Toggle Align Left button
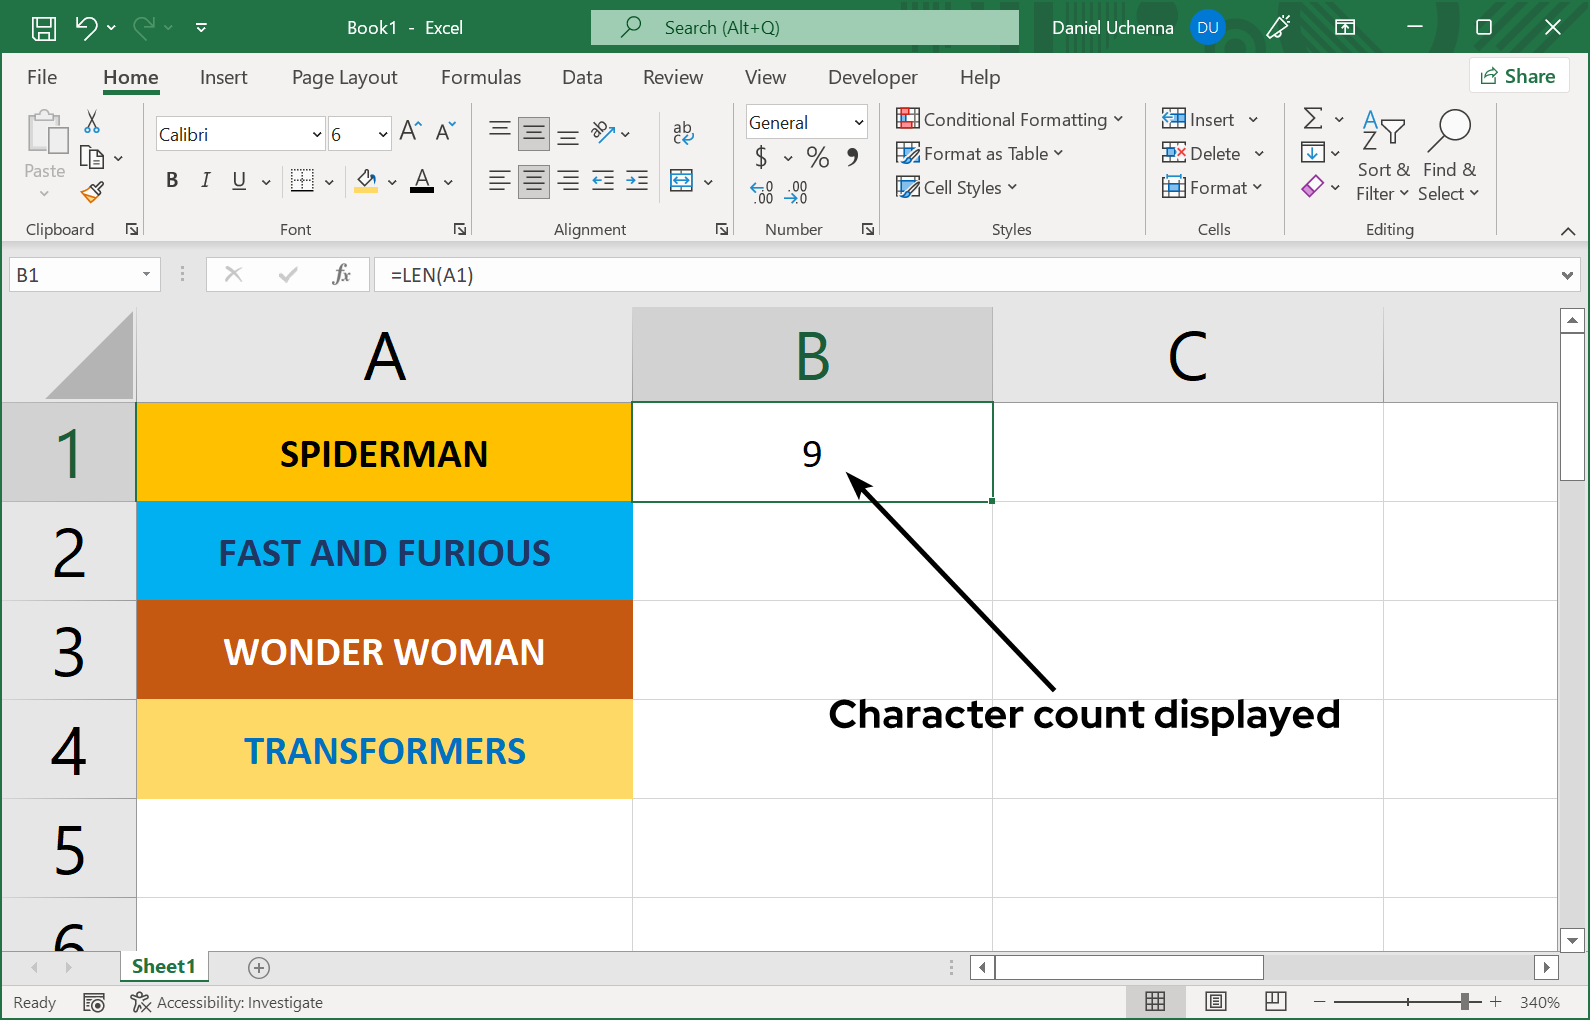The height and width of the screenshot is (1020, 1590). [x=500, y=180]
